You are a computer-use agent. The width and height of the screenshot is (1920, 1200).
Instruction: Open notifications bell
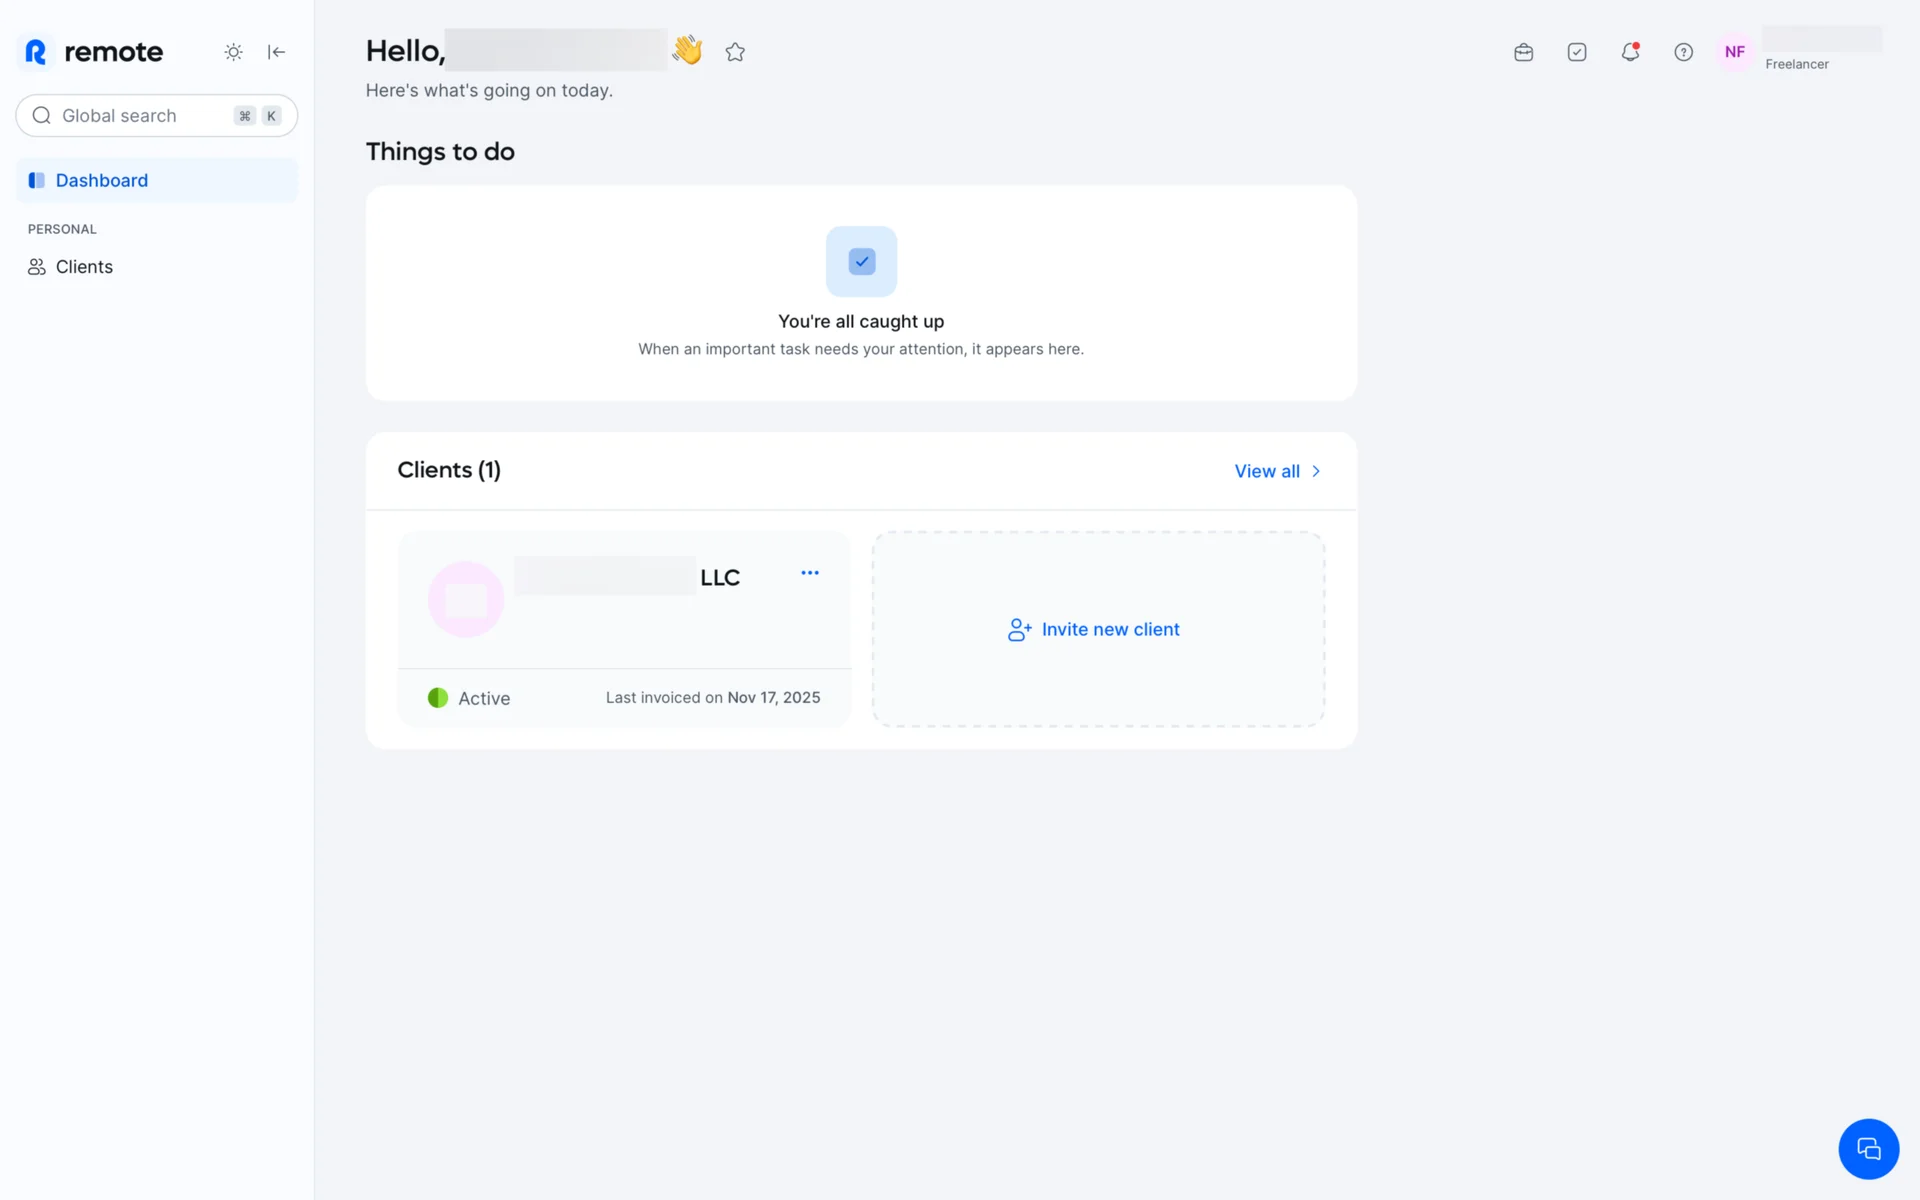click(x=1630, y=52)
